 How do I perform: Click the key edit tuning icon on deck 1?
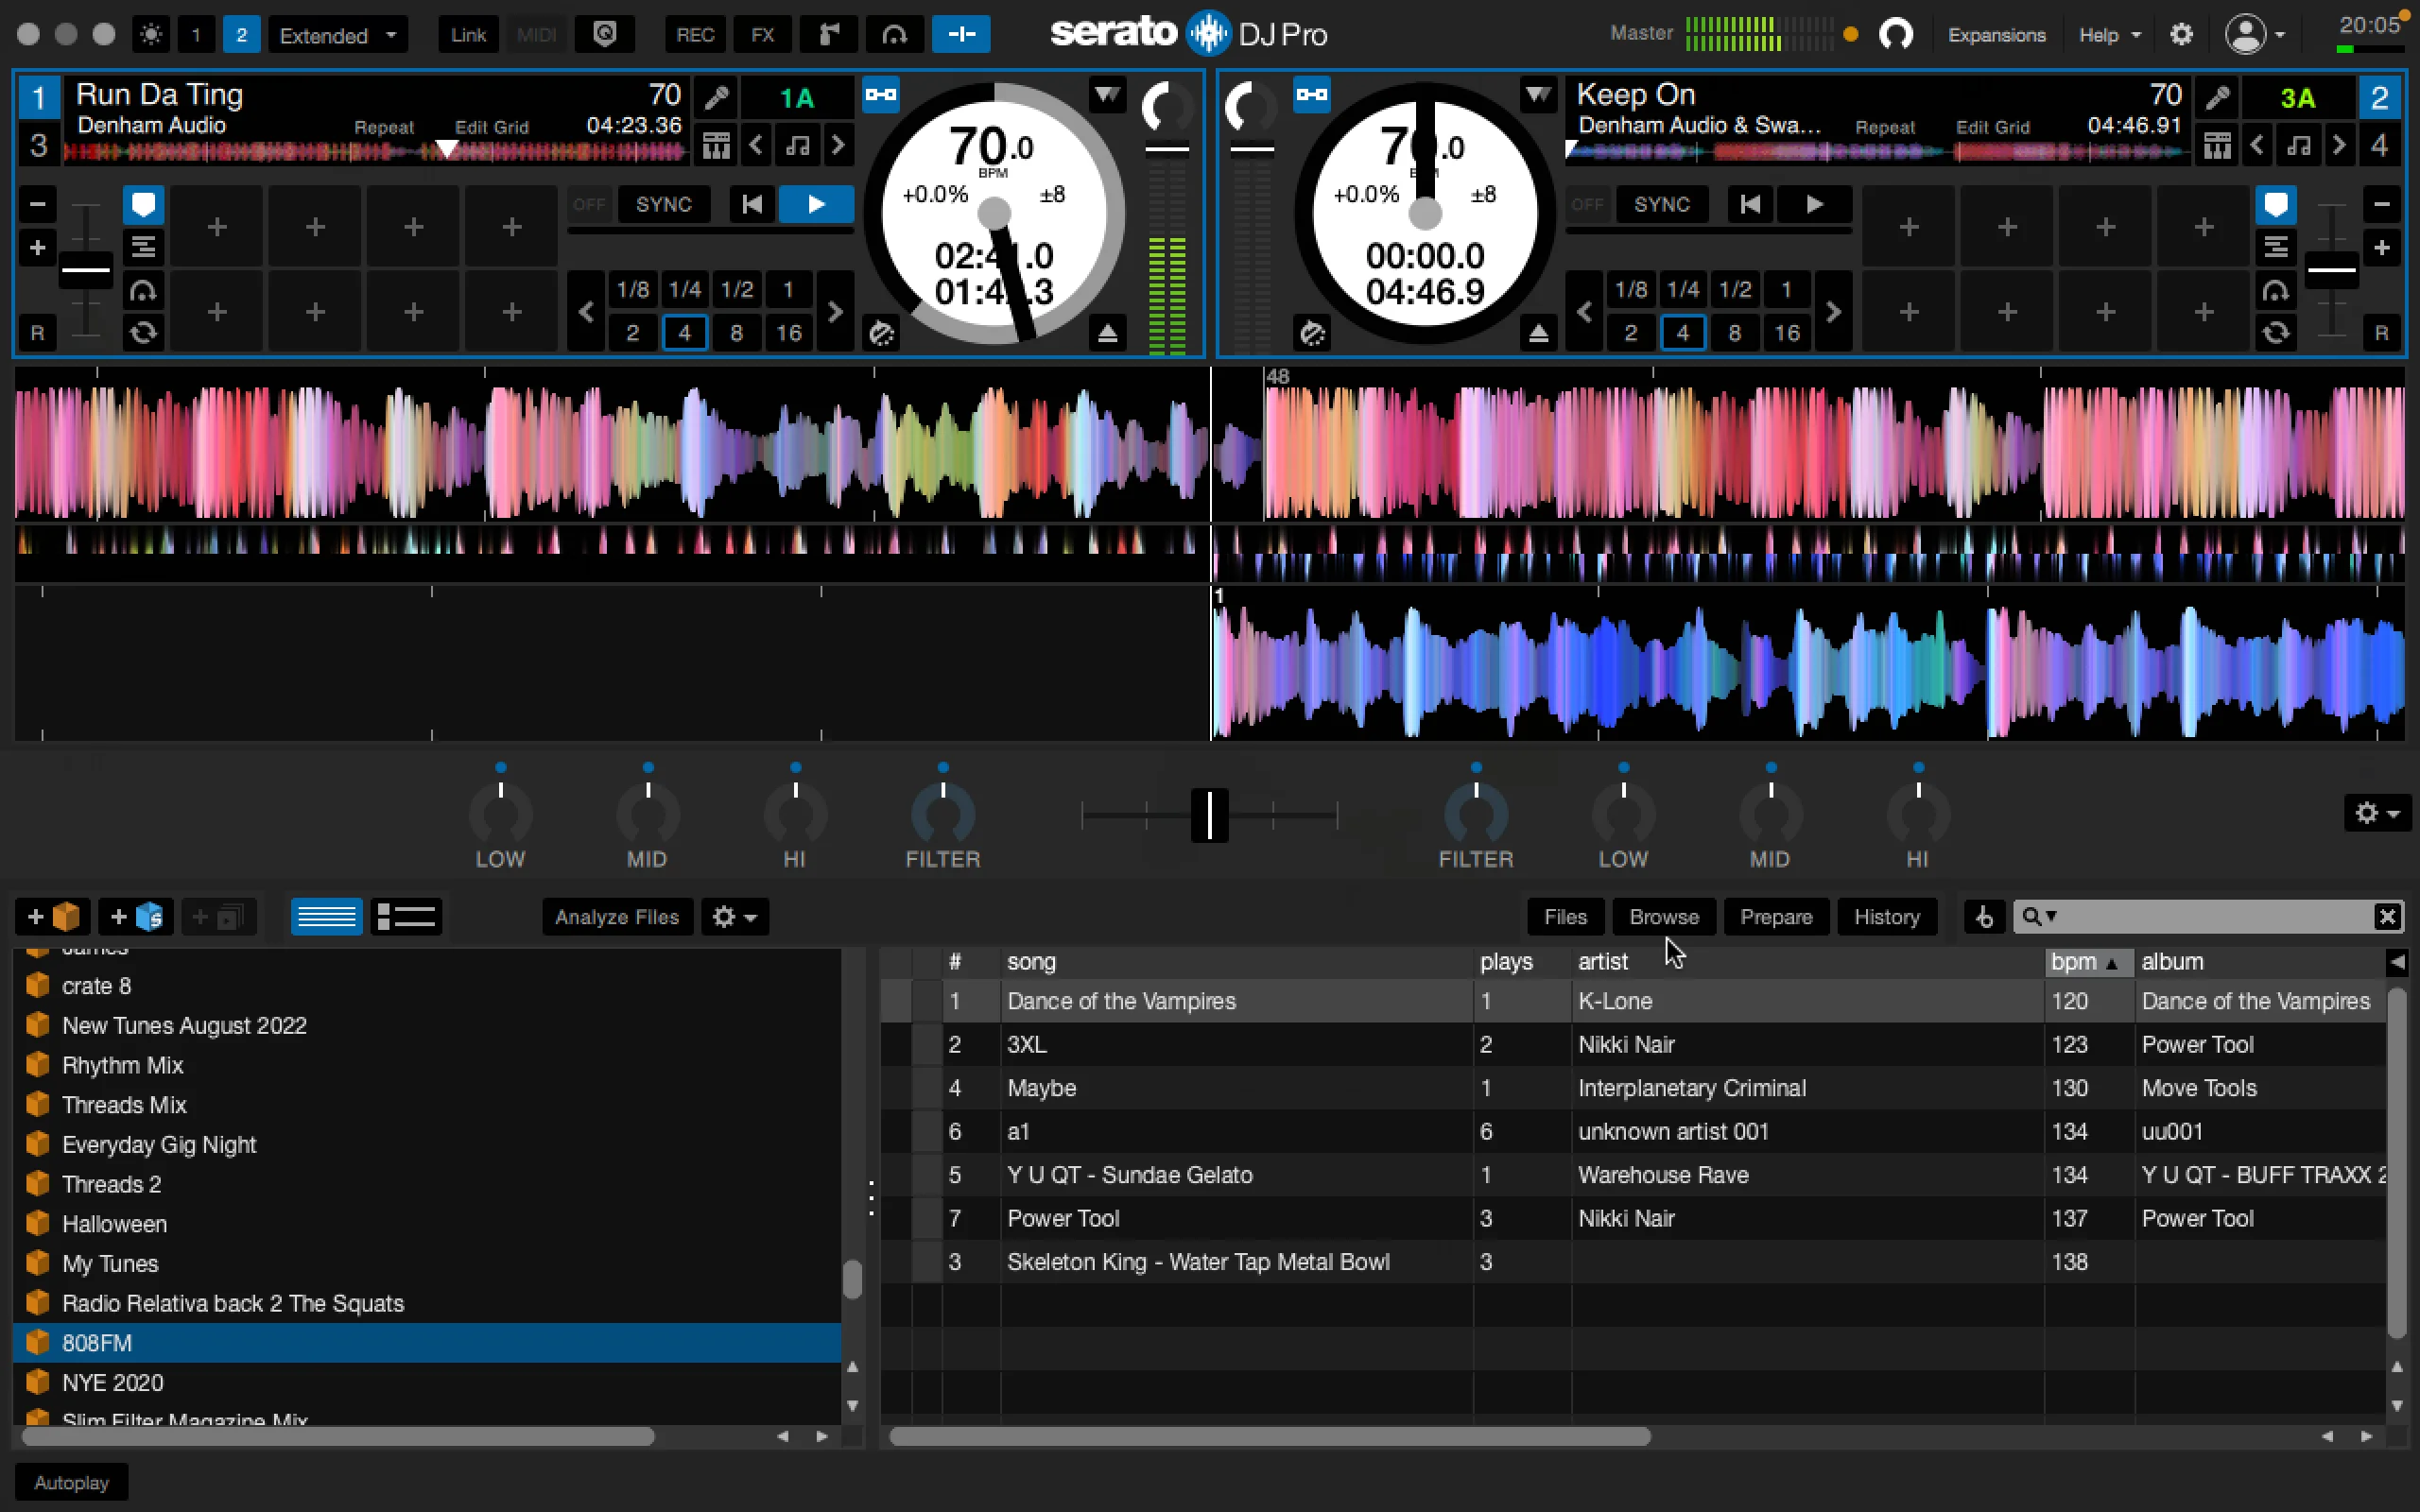pos(715,96)
